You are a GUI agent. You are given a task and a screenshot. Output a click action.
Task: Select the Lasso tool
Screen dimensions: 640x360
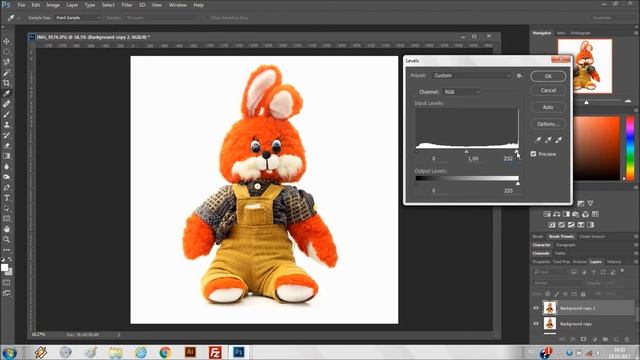click(7, 62)
